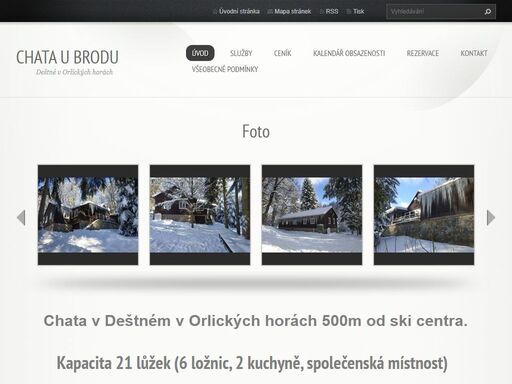Open third photo of long cabin
This screenshot has height=384, width=512.
point(312,215)
